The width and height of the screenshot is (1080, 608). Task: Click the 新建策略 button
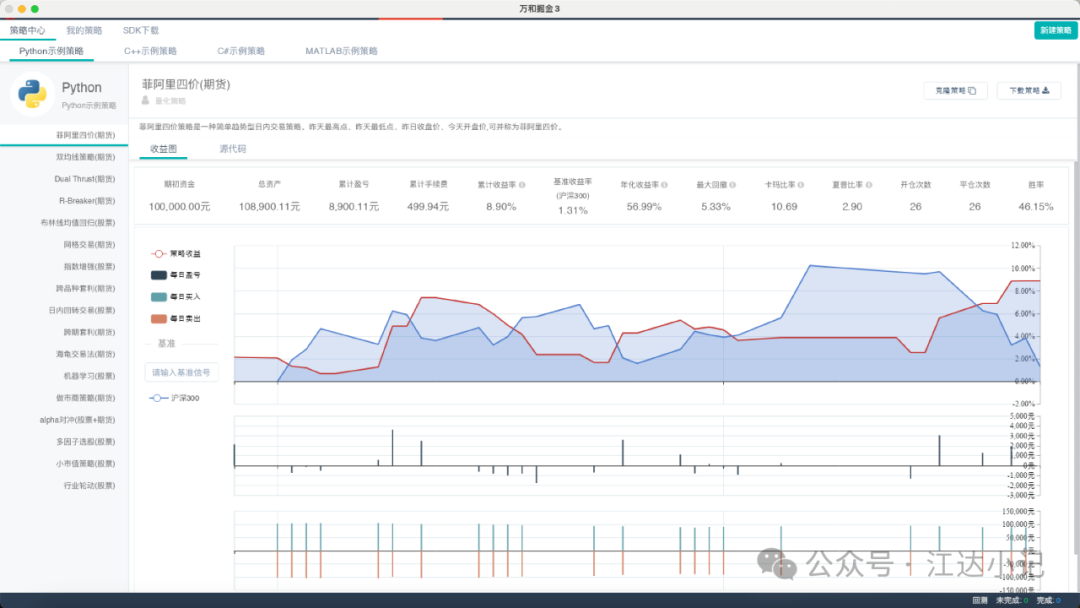(x=1055, y=30)
